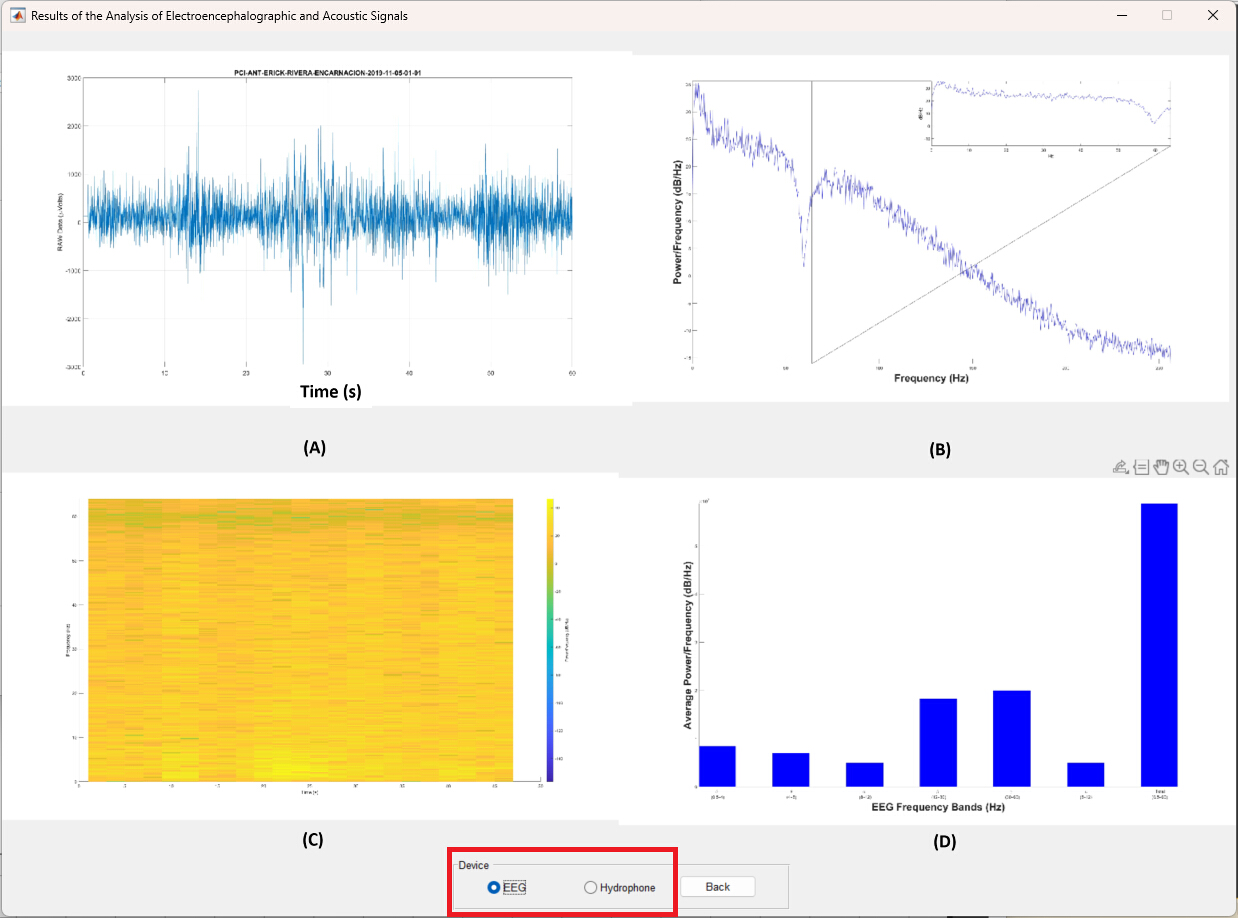Click the Power/Frequency spectrum curve plot
The image size is (1238, 918).
point(930,222)
